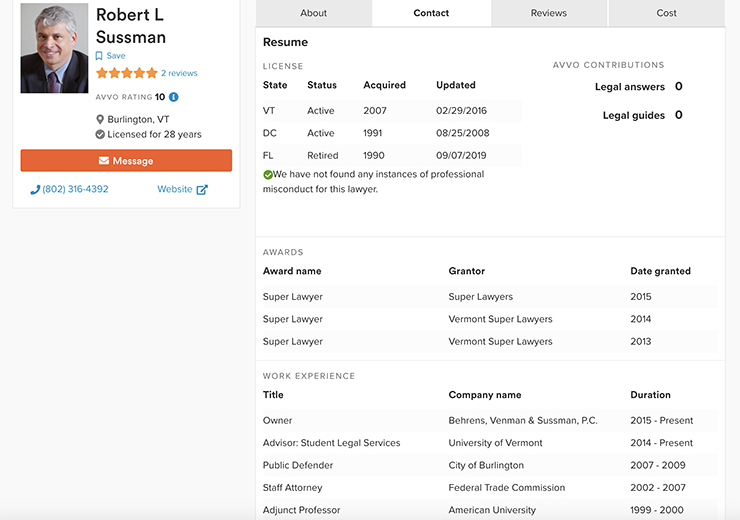
Task: Click the Federal Trade Commission company name
Action: point(506,488)
